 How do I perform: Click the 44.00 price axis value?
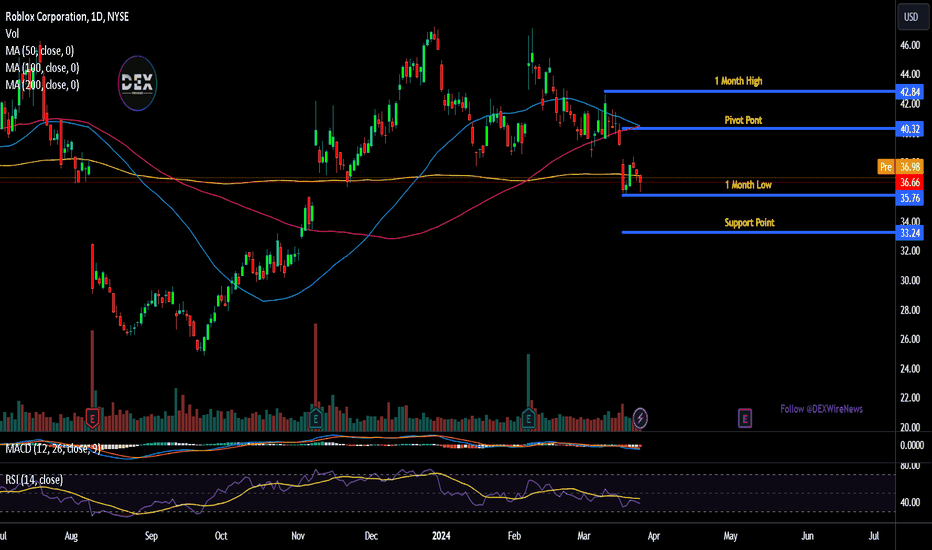point(910,74)
